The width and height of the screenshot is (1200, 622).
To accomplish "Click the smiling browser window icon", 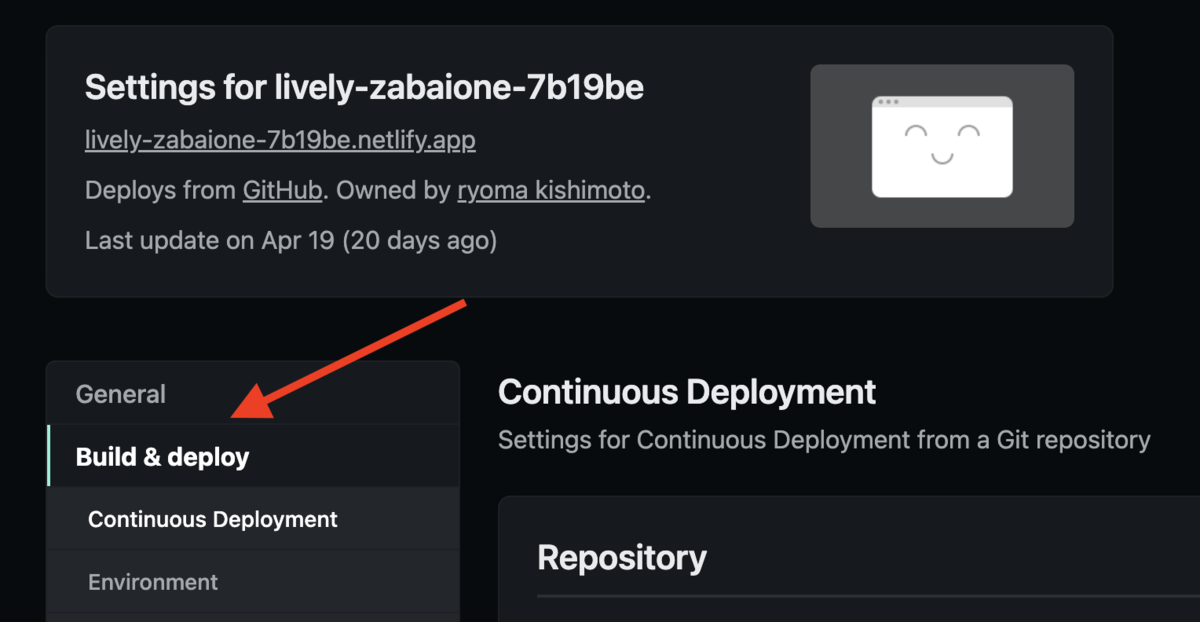I will click(x=942, y=147).
